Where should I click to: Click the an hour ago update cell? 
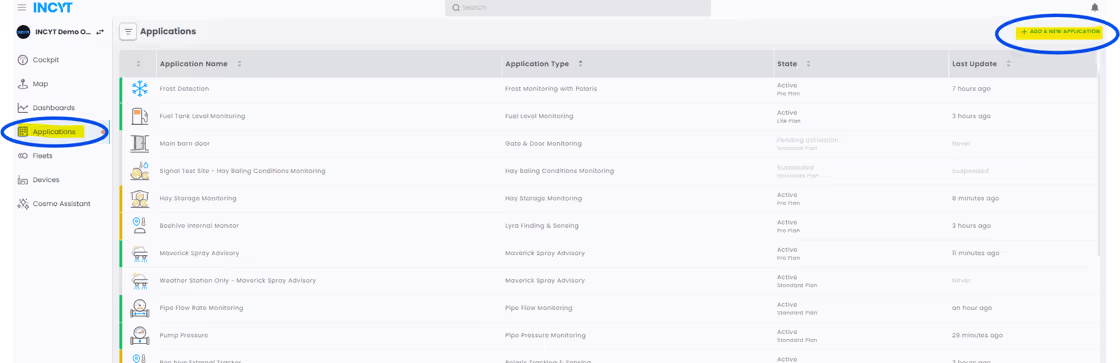(971, 308)
